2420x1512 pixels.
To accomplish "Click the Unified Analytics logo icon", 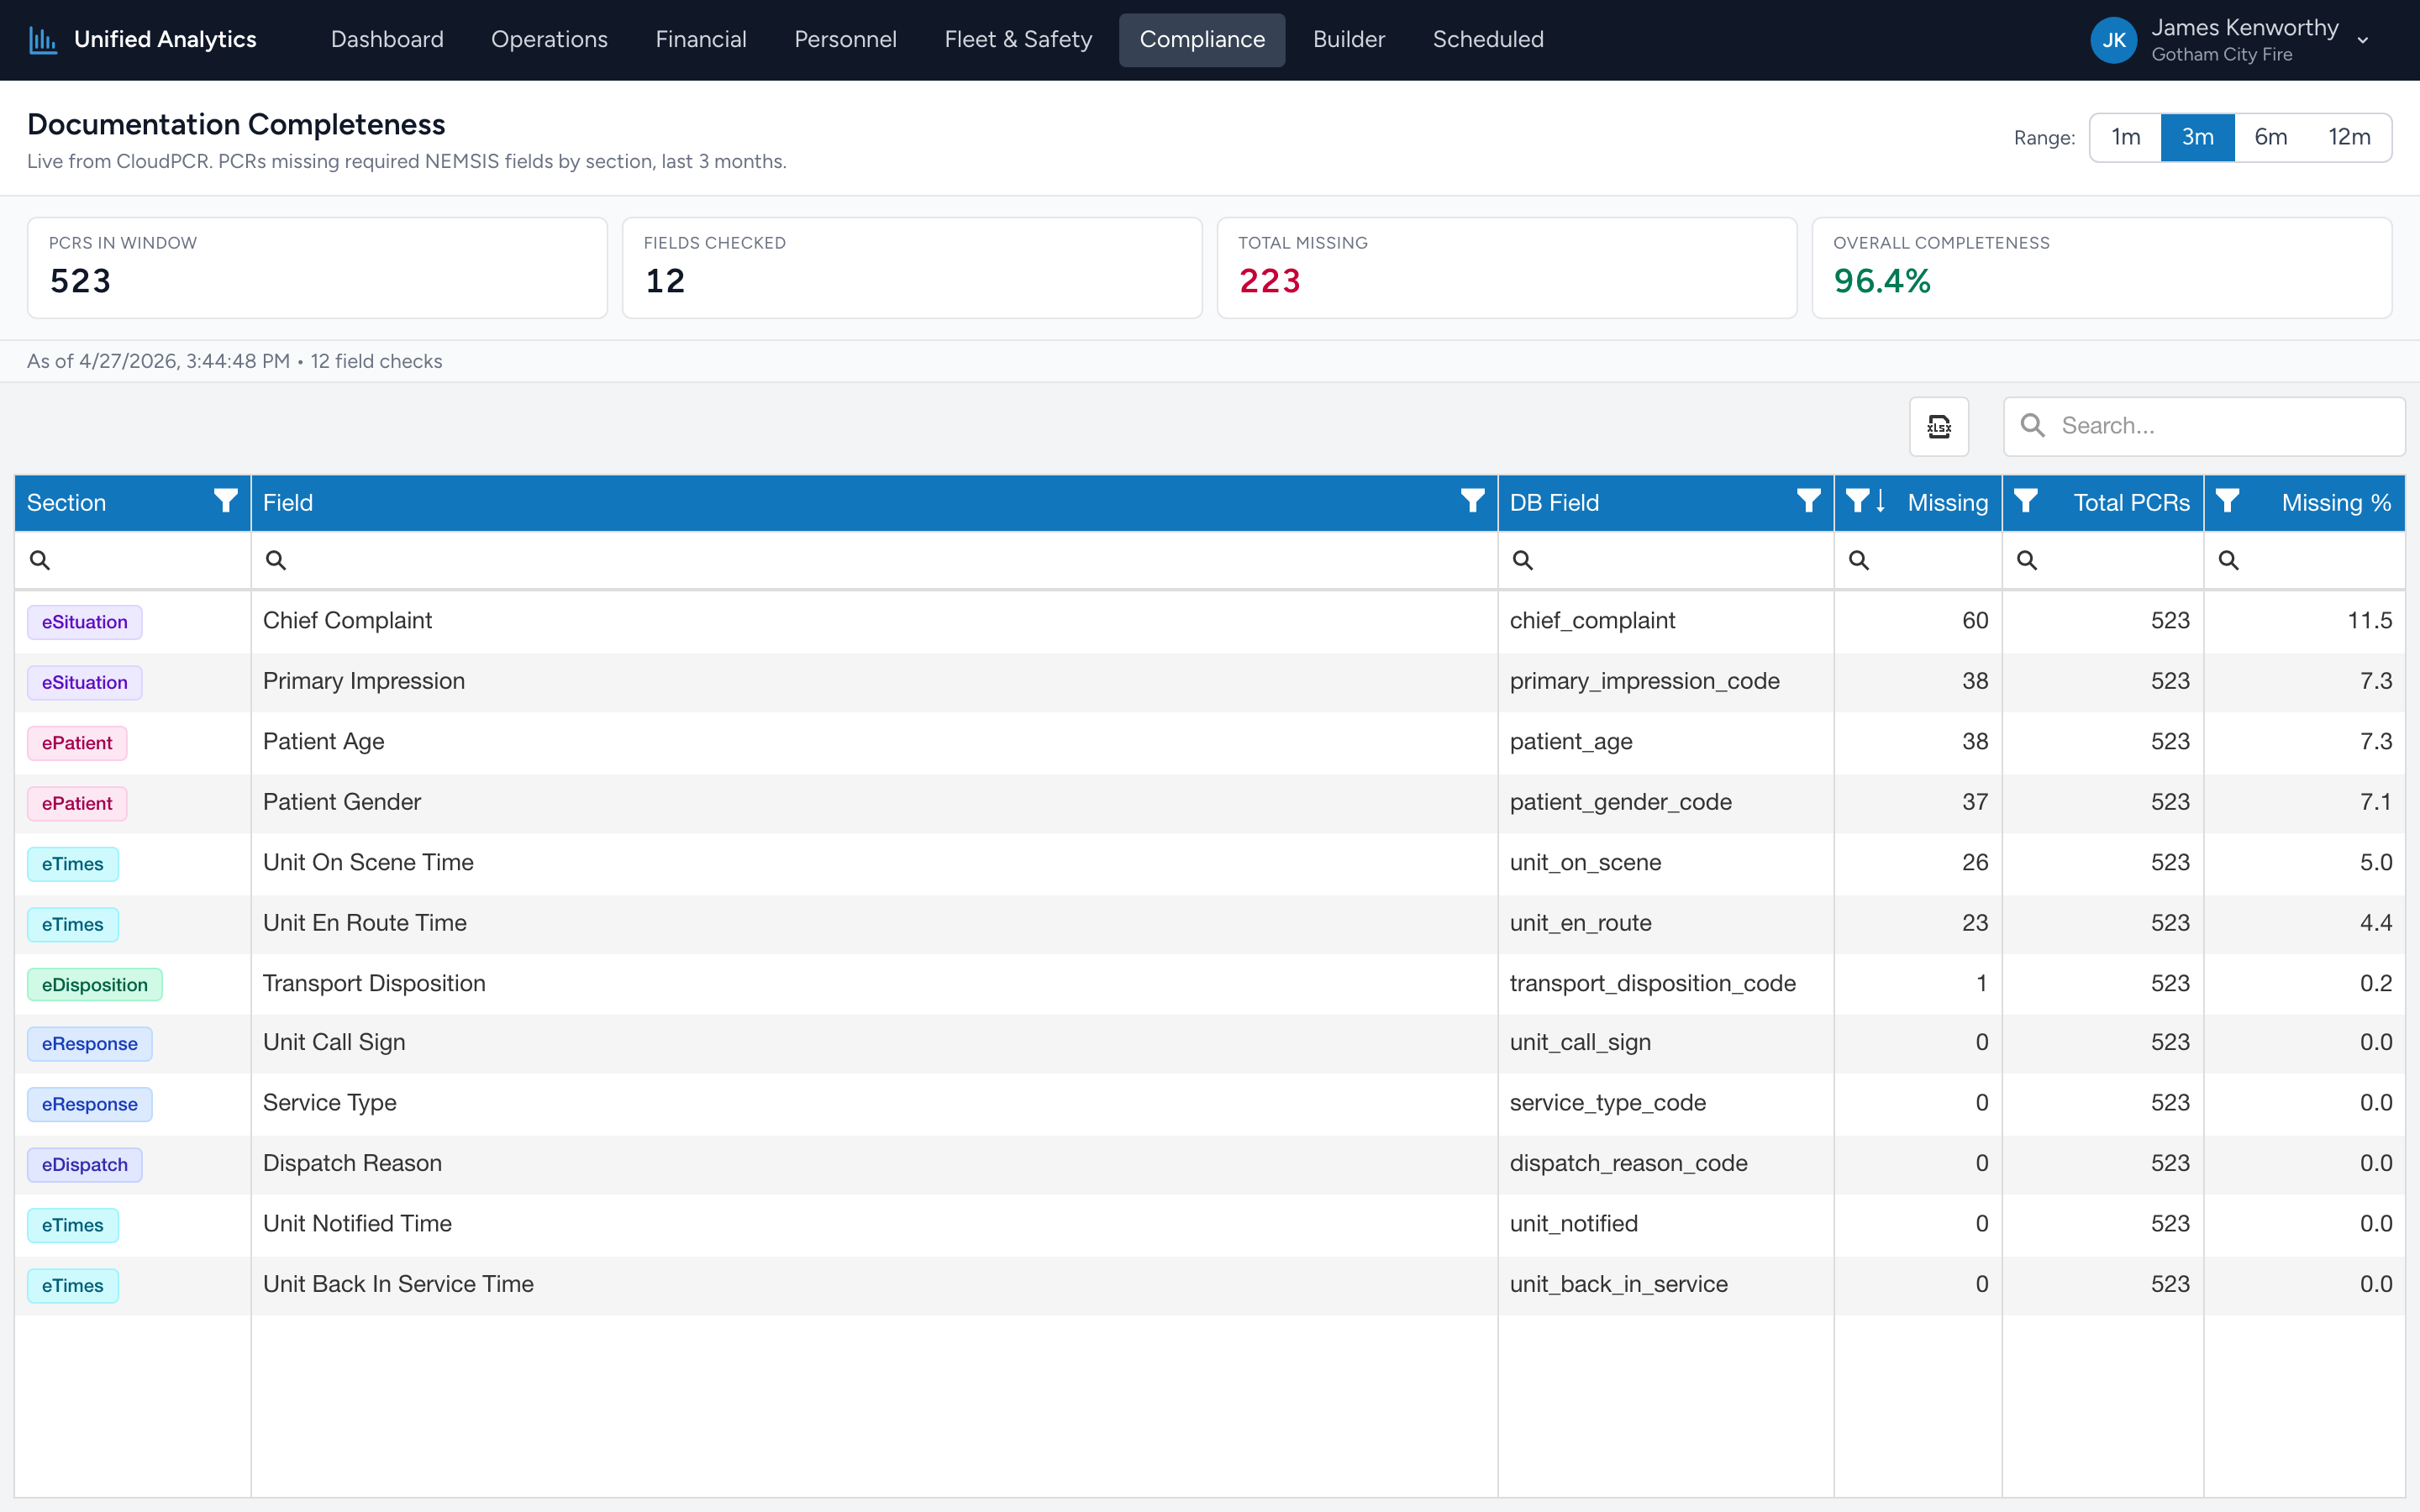I will coord(43,40).
